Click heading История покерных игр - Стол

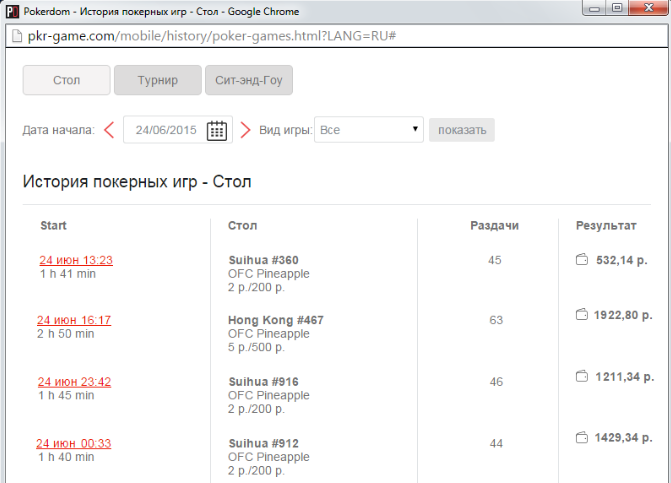(x=137, y=182)
